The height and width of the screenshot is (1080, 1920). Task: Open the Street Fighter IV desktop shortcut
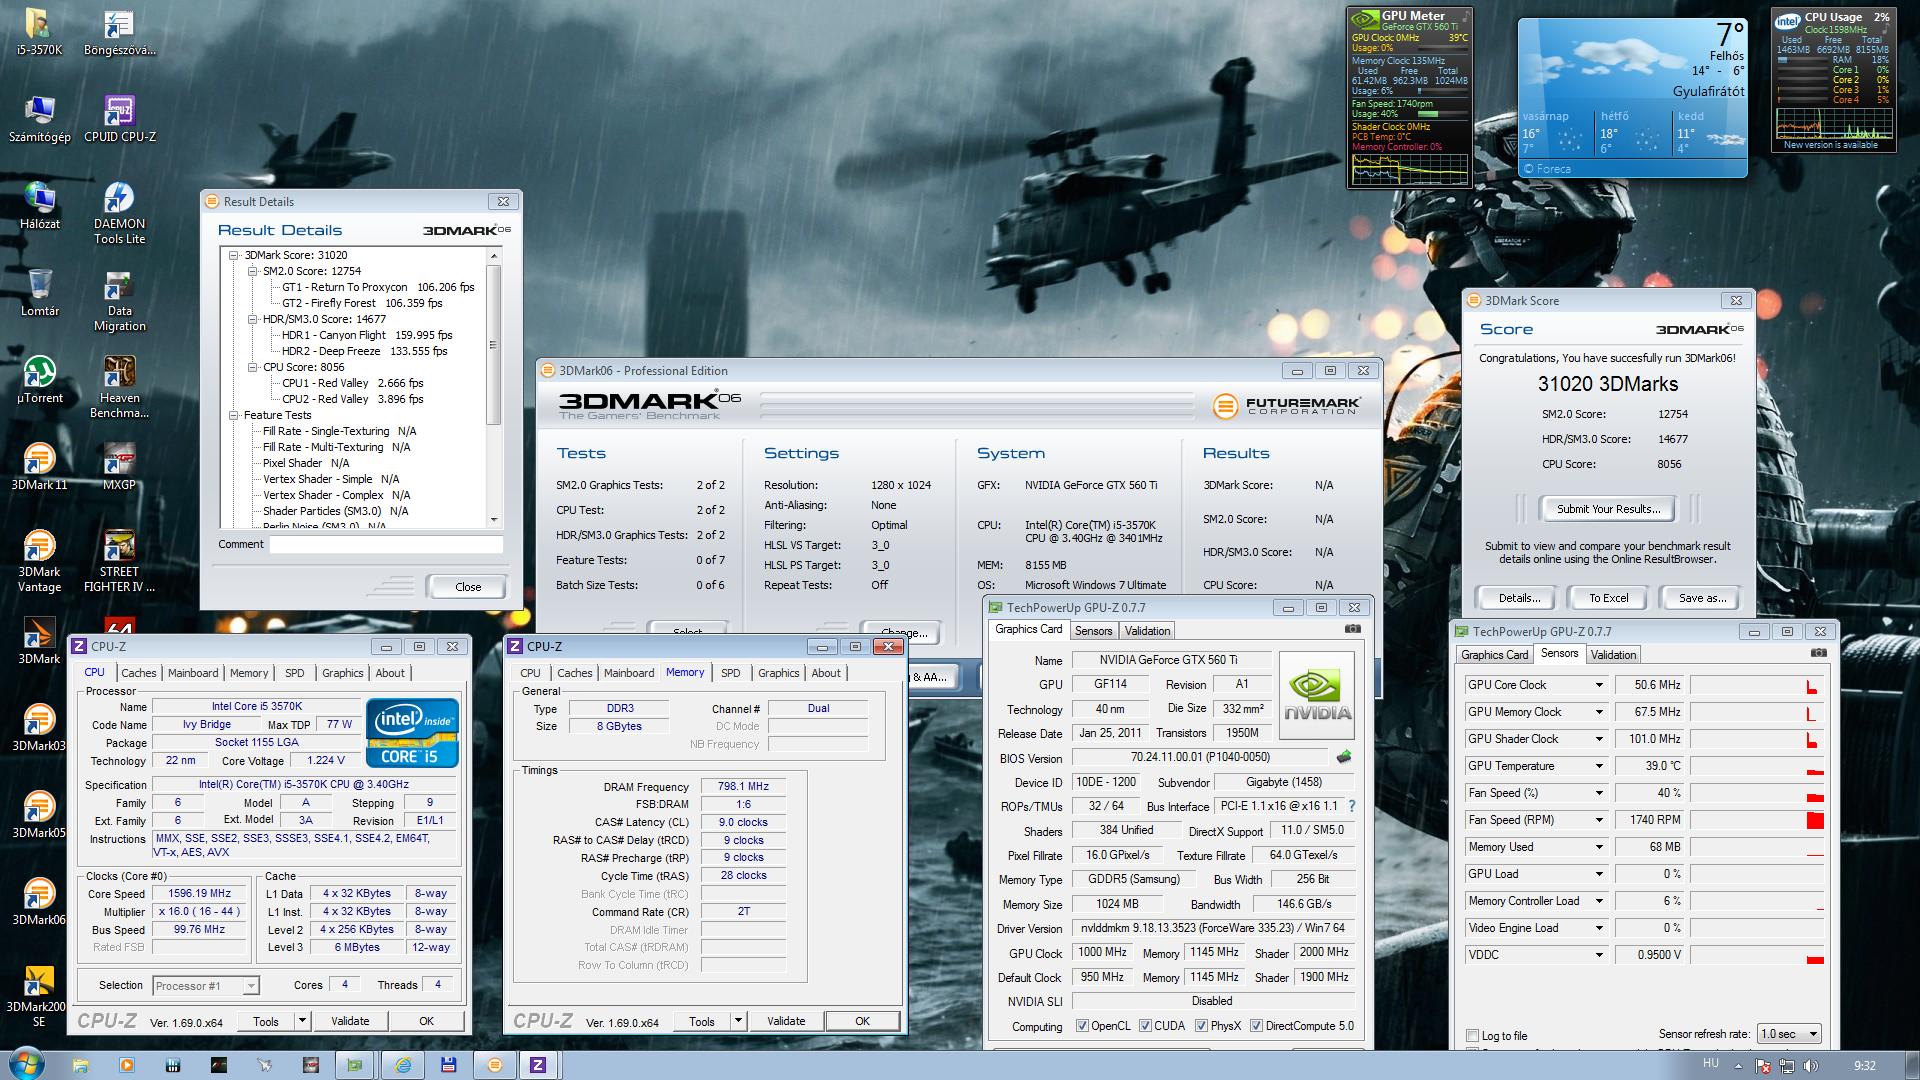(x=119, y=561)
